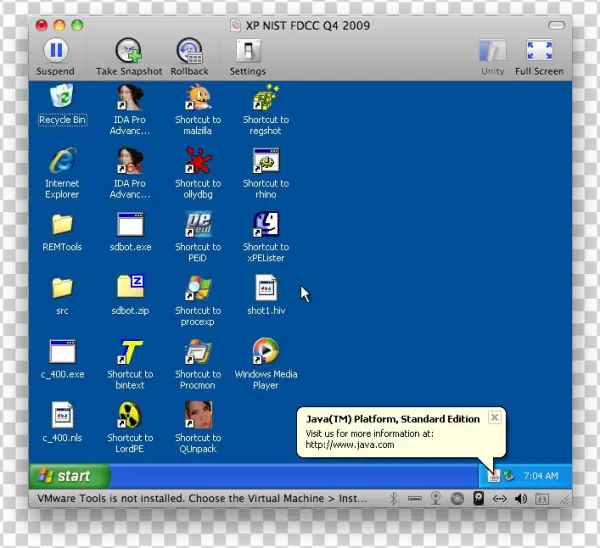The width and height of the screenshot is (600, 548).
Task: Click the VMware Tools not installed message
Action: coord(202,499)
